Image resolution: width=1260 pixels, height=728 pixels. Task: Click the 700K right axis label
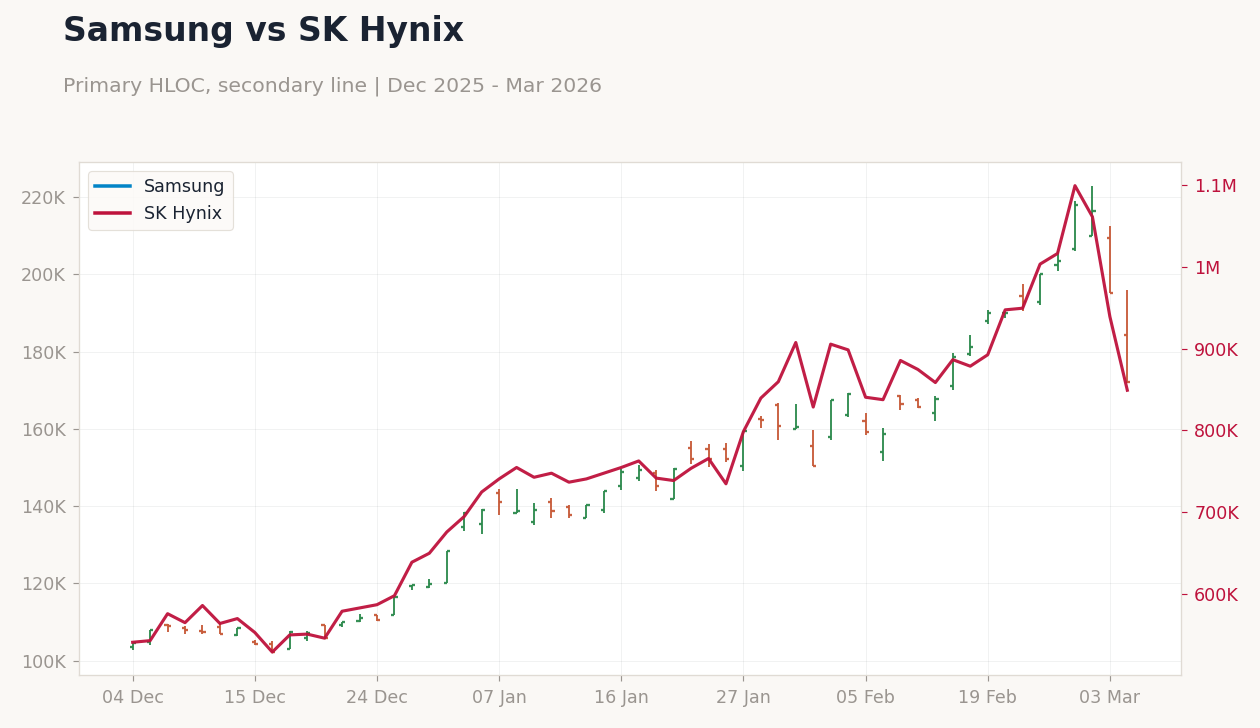(x=1216, y=513)
